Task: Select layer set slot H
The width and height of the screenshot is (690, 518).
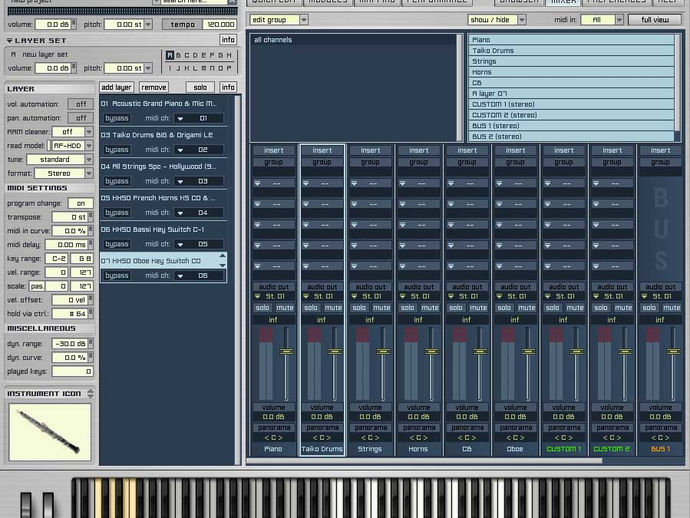Action: pos(229,55)
